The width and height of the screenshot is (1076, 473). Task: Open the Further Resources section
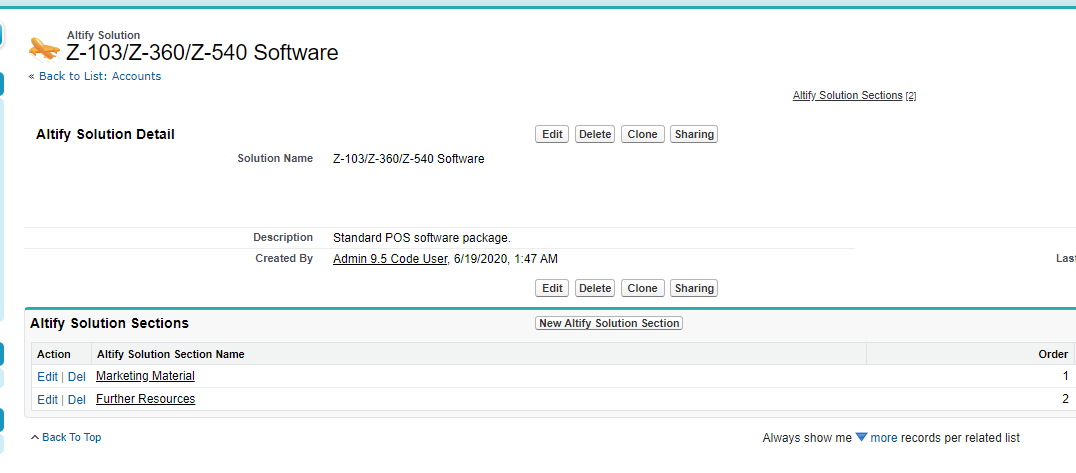(x=145, y=399)
